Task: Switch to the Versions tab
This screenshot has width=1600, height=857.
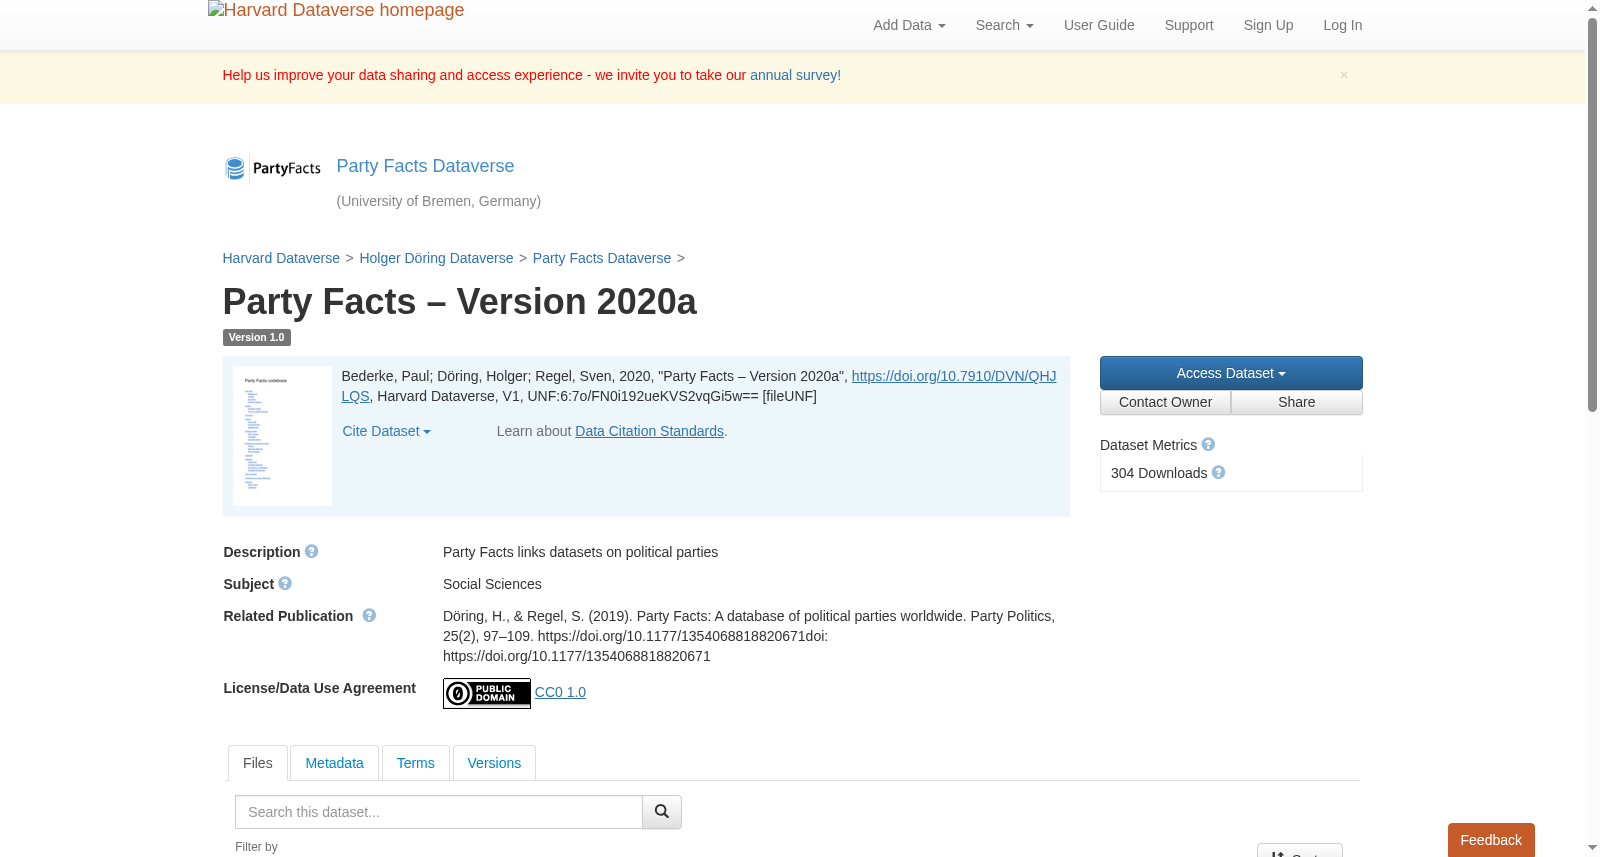Action: 494,763
